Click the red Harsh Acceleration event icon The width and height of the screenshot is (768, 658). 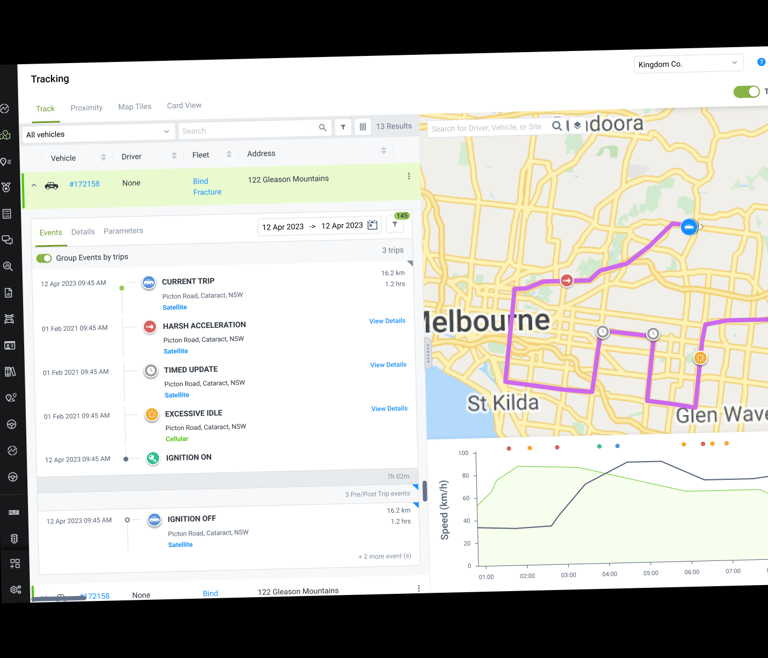coord(150,326)
